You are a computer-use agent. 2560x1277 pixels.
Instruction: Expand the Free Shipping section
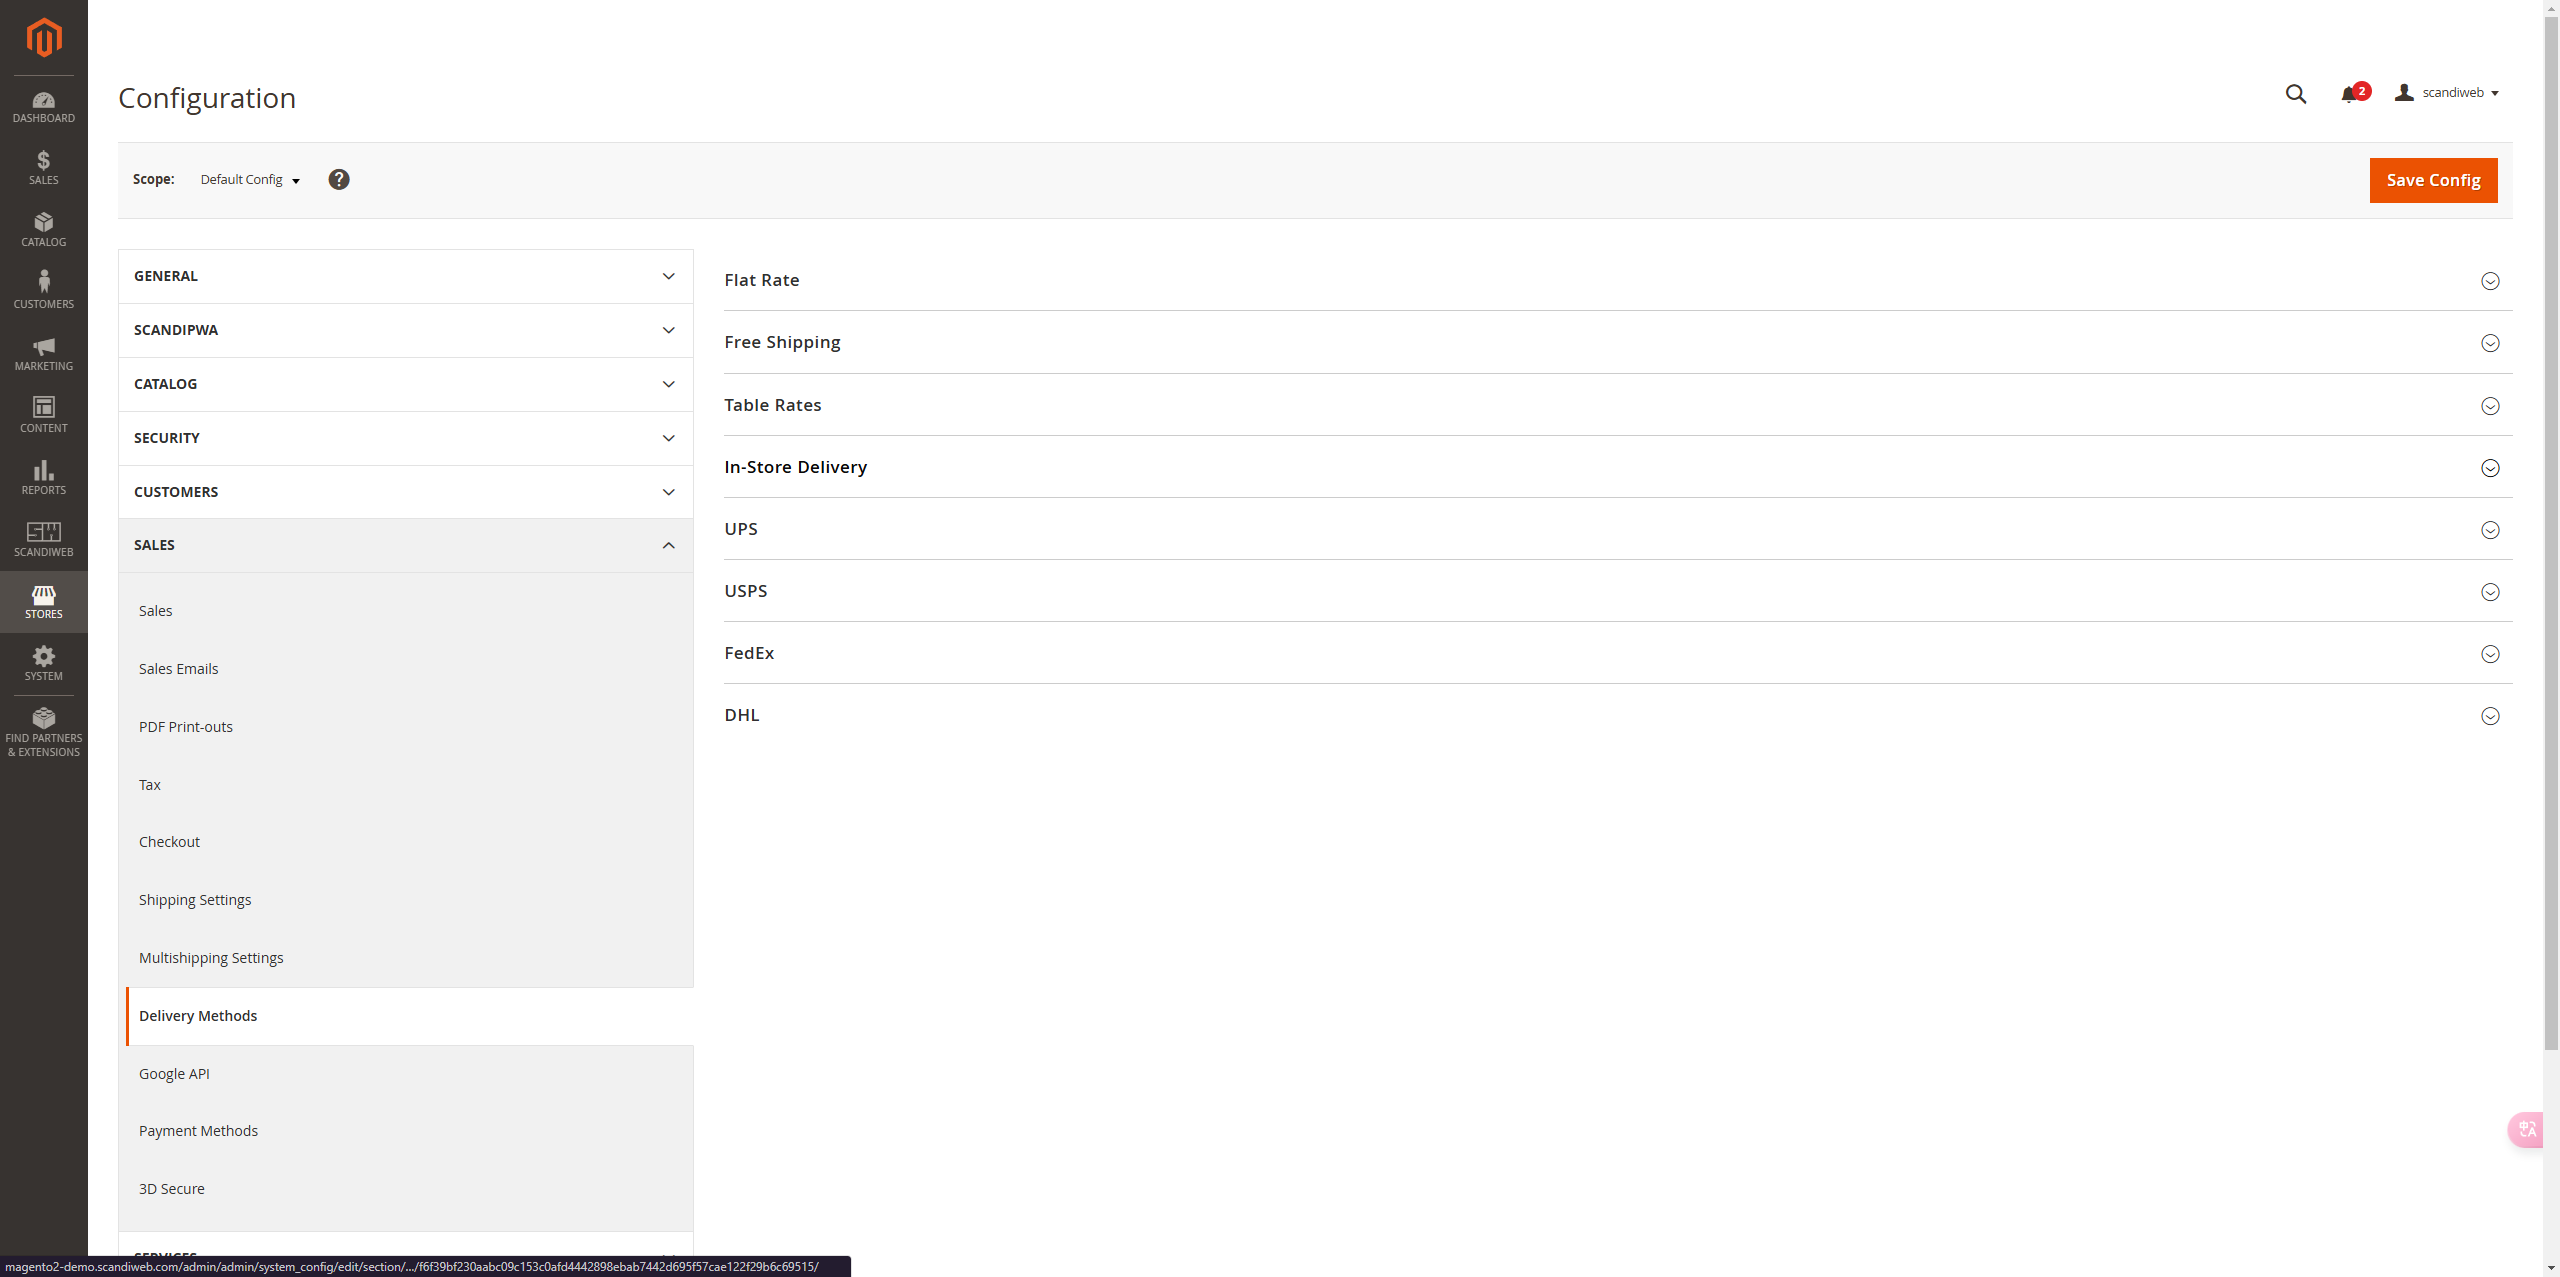1618,342
